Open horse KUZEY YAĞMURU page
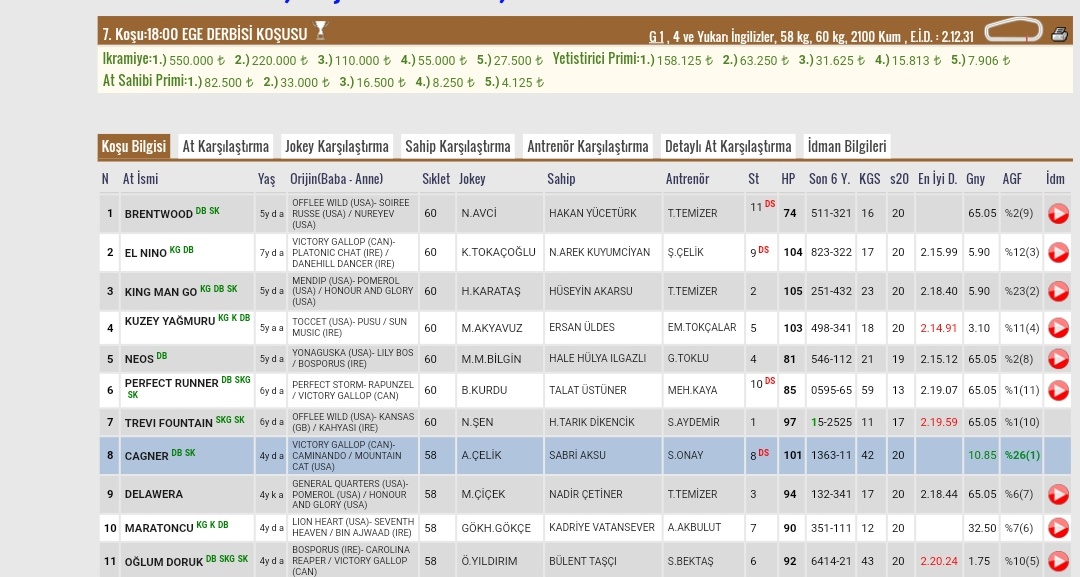Screen dimensions: 1080x577 click(x=169, y=321)
